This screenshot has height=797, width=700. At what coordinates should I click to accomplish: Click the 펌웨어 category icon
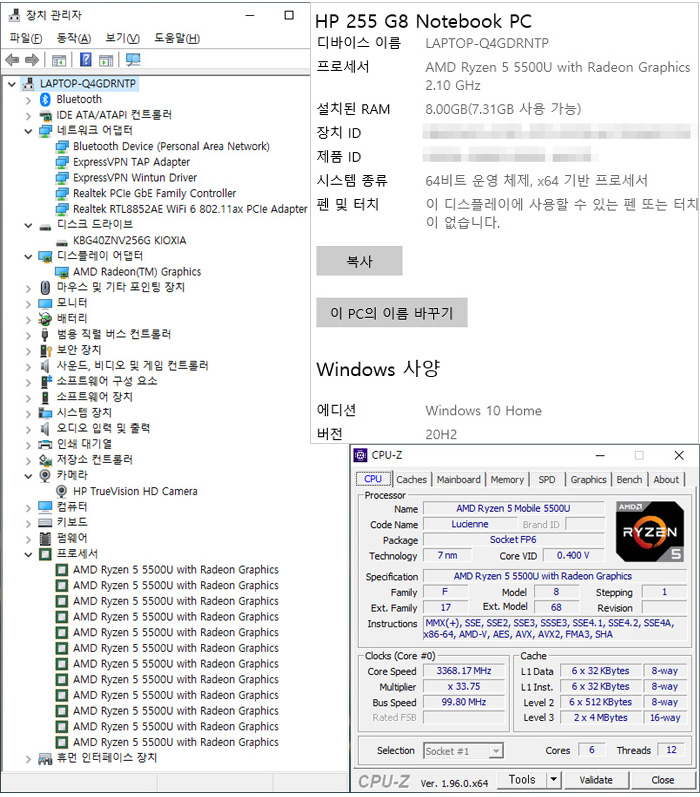45,538
